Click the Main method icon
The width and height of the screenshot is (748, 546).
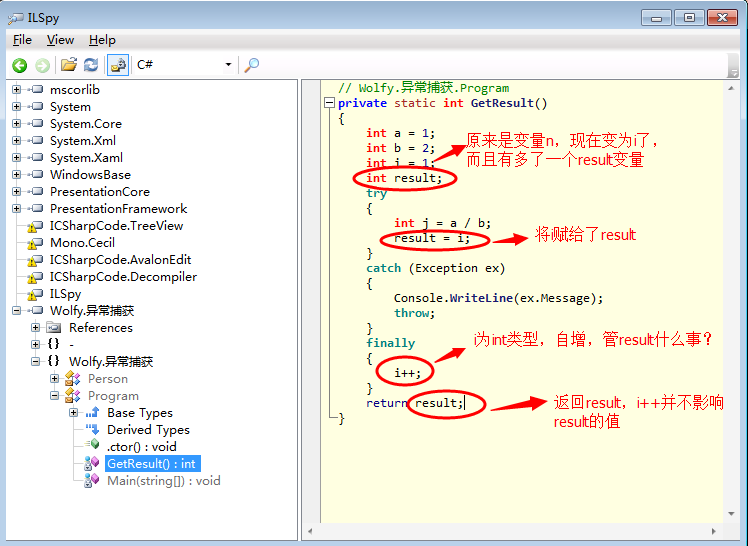pyautogui.click(x=91, y=480)
